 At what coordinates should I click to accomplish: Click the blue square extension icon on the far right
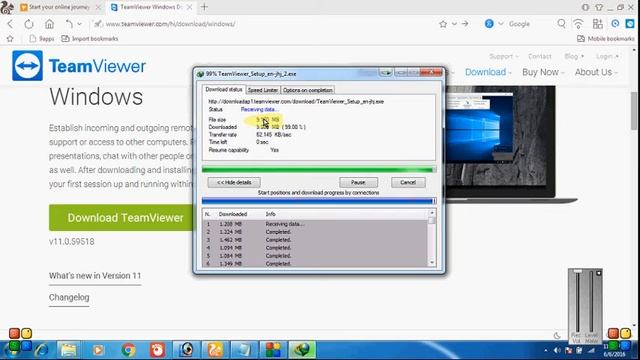click(630, 24)
